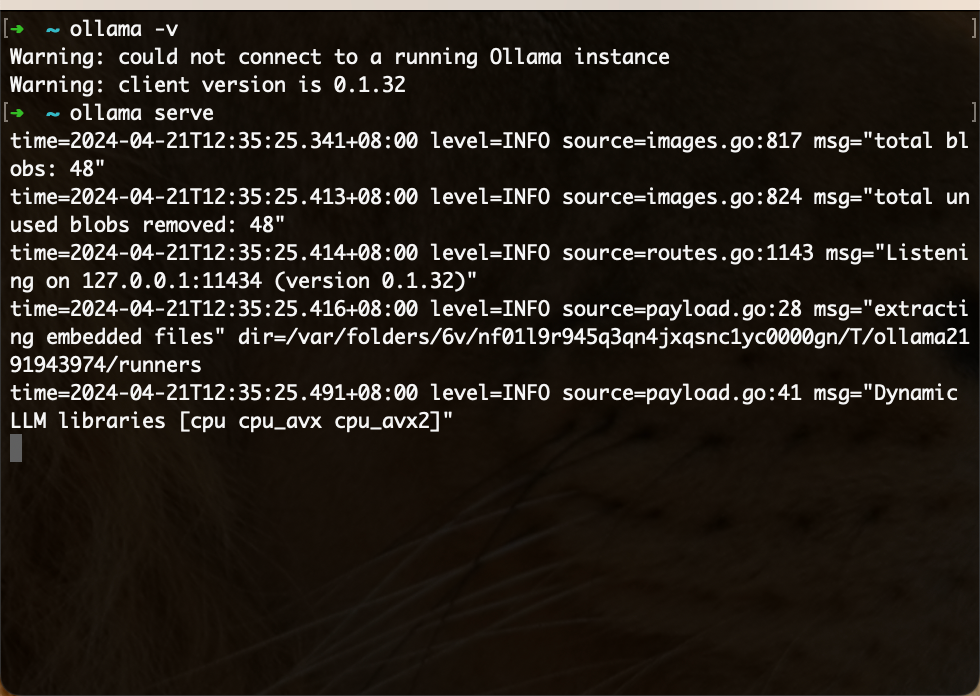Click source=images.go:824 in the log
The image size is (980, 696).
[x=682, y=197]
